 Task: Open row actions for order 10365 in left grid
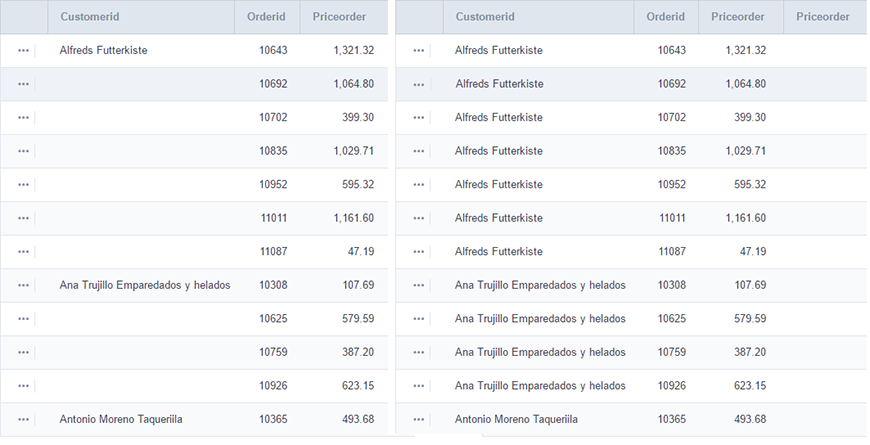pos(23,419)
